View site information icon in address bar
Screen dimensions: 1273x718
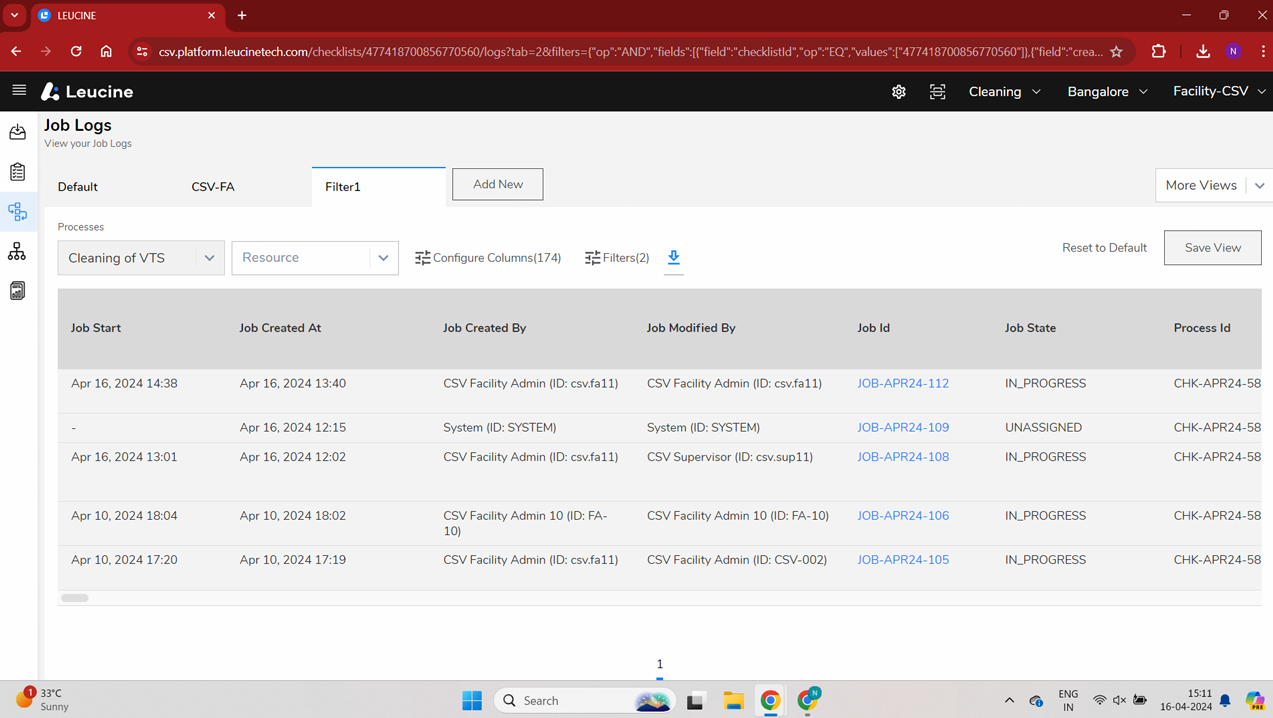[142, 51]
